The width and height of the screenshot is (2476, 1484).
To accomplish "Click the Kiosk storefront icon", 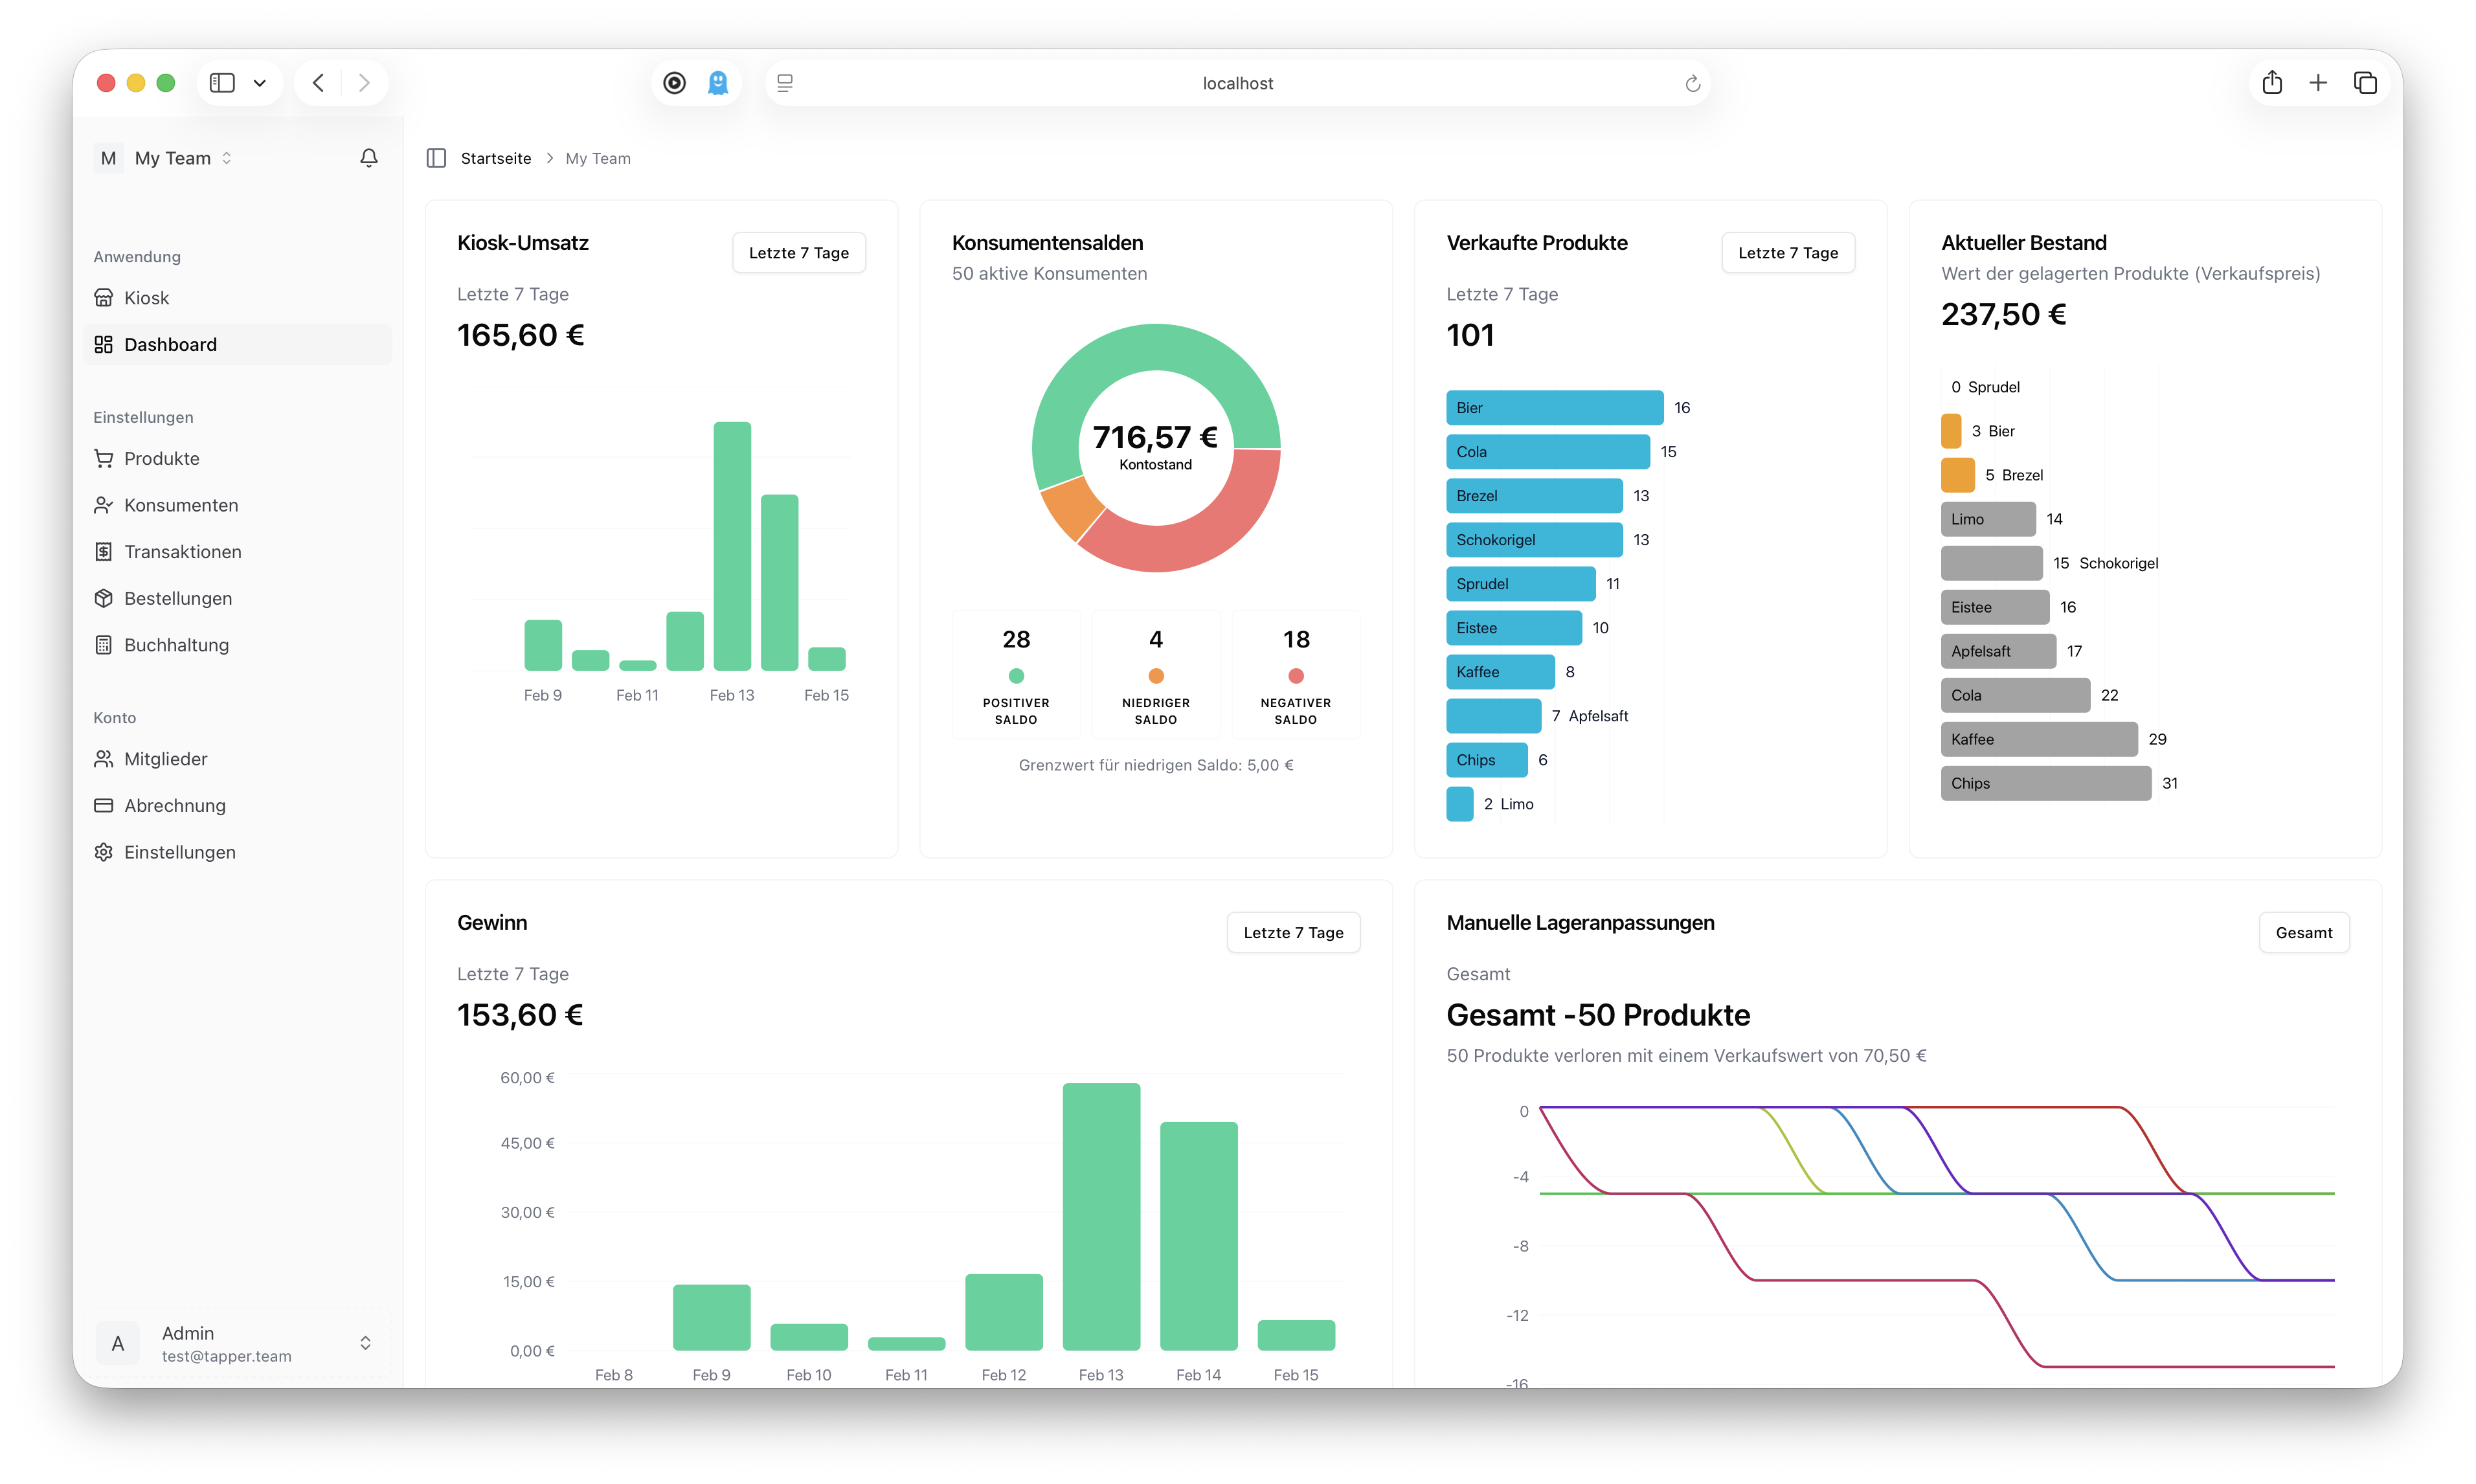I will [103, 298].
